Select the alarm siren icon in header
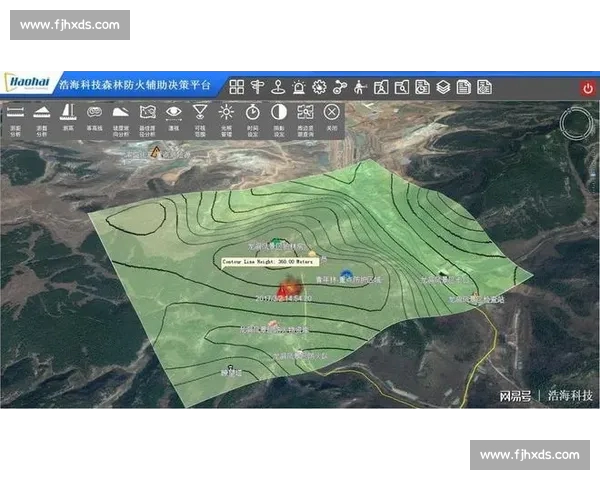 coord(298,87)
